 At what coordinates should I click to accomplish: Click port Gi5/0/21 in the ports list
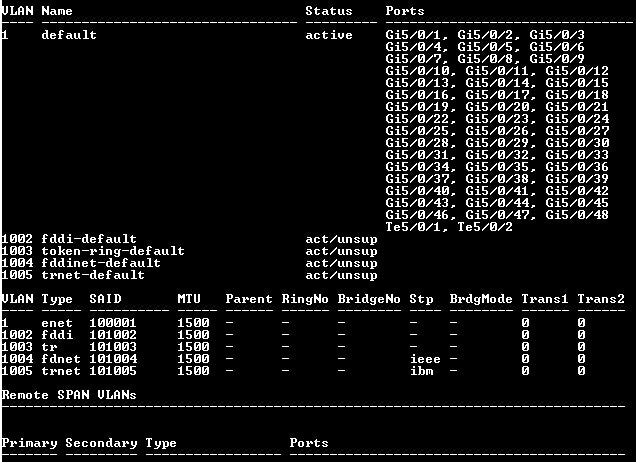(x=577, y=107)
